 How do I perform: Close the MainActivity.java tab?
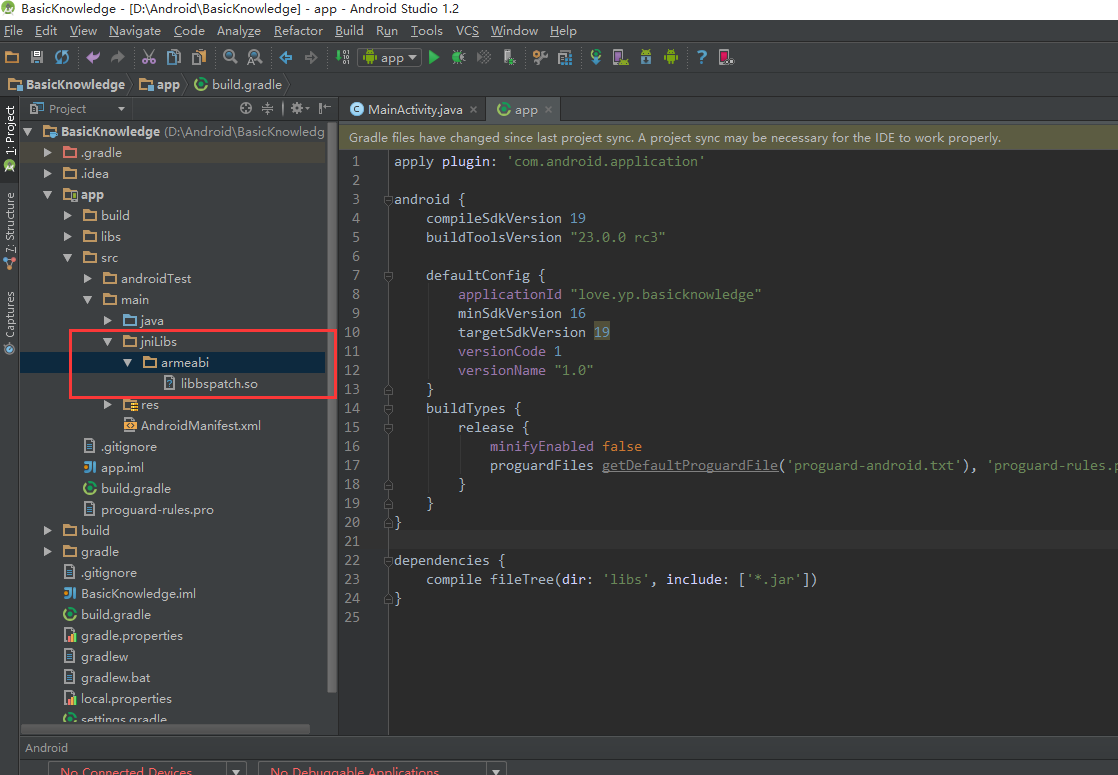click(x=473, y=110)
